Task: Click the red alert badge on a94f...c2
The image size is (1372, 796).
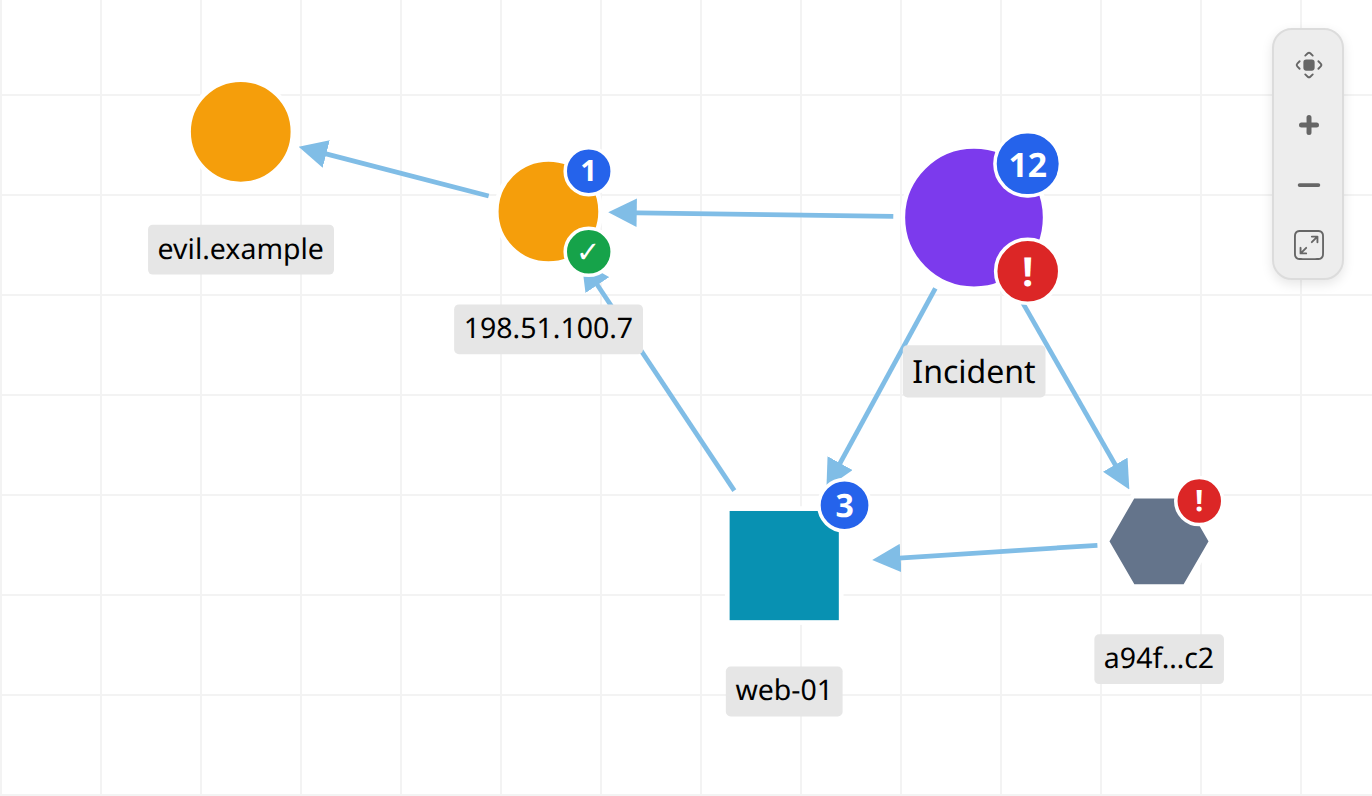Action: click(1199, 500)
